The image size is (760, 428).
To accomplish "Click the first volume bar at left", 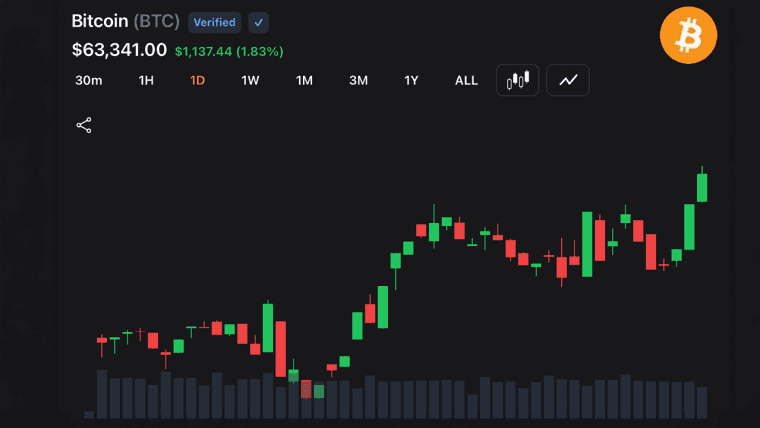I will click(89, 414).
